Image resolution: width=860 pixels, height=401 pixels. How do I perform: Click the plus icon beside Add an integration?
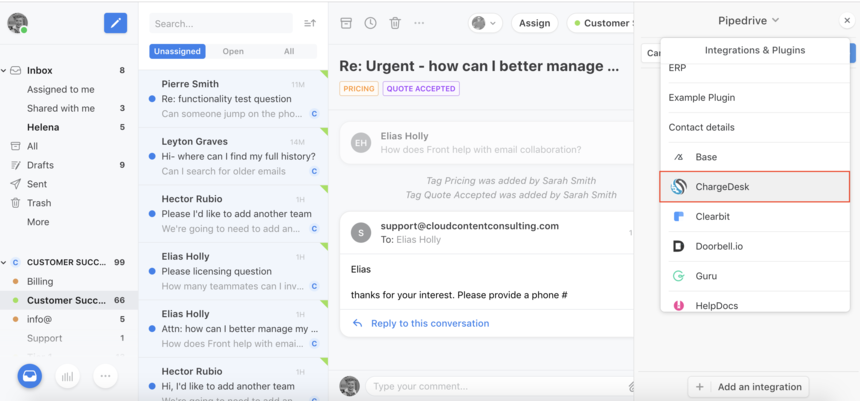(699, 387)
